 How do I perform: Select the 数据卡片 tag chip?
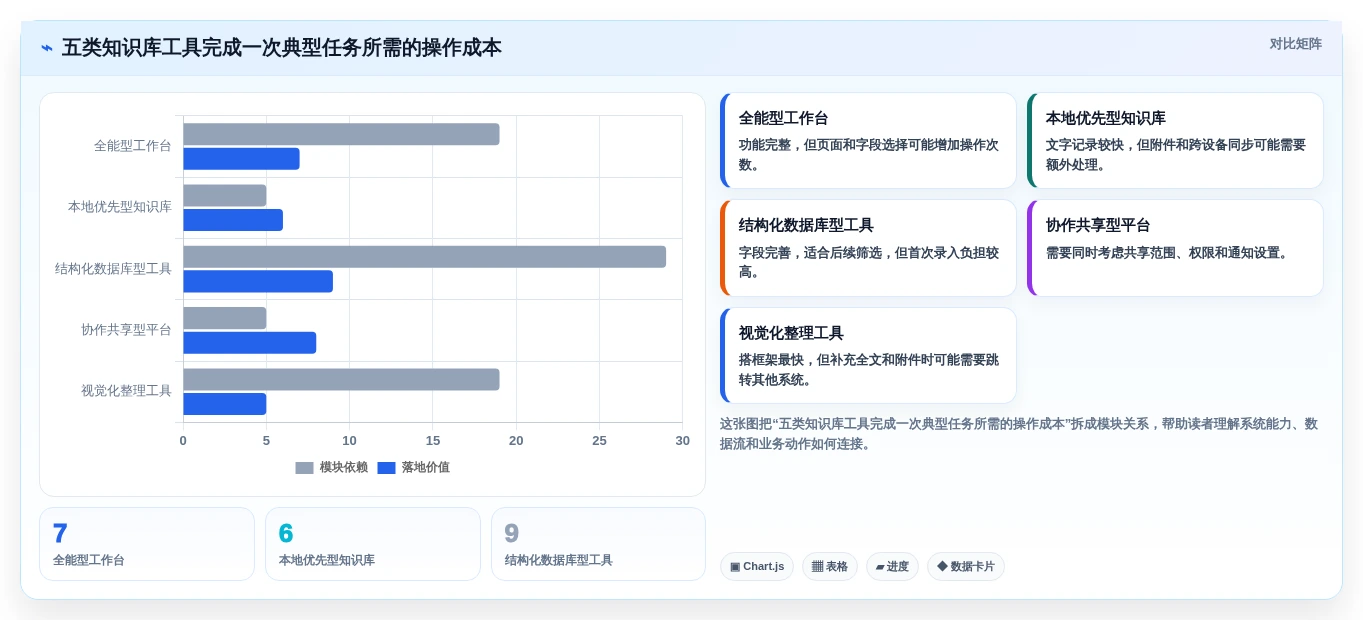coord(966,566)
